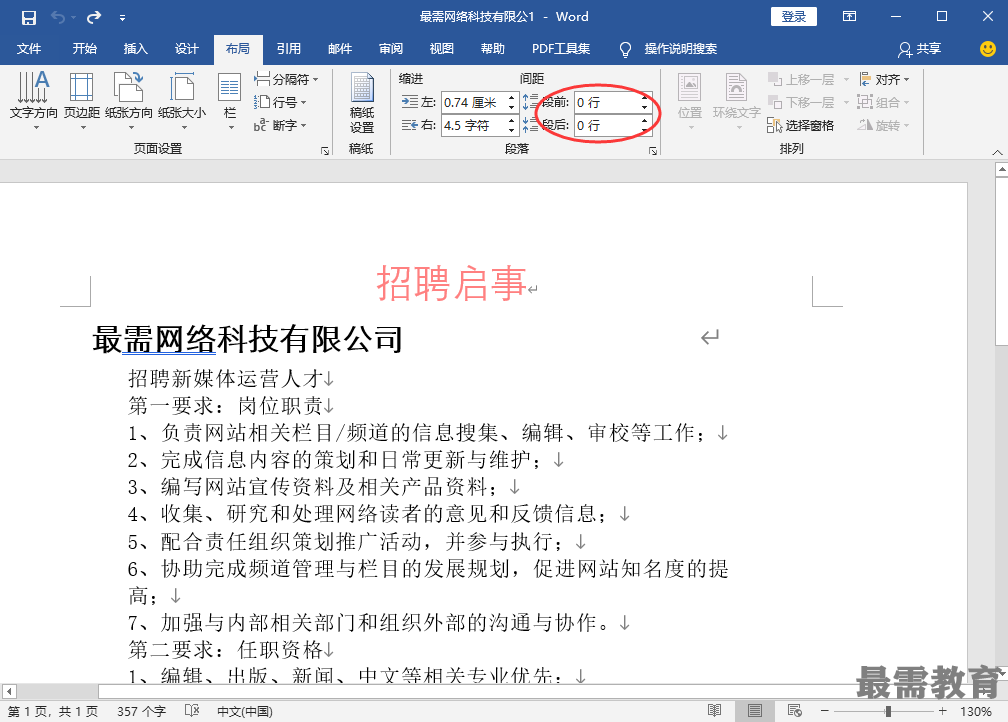Click the language 中文(中国) status item

point(244,711)
